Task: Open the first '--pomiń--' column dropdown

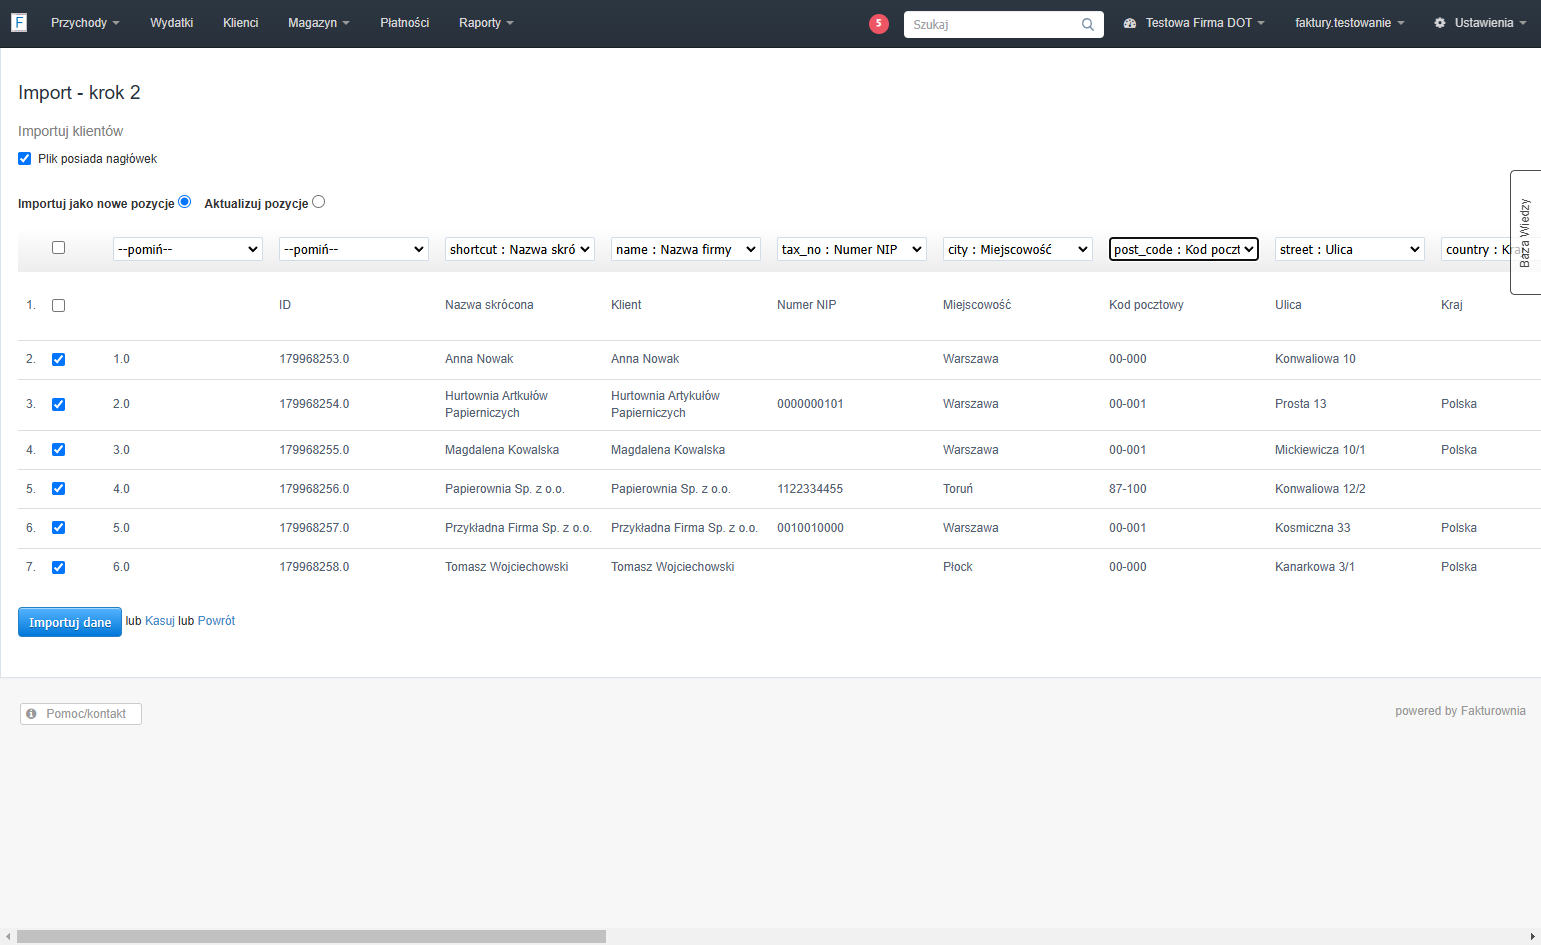Action: 188,249
